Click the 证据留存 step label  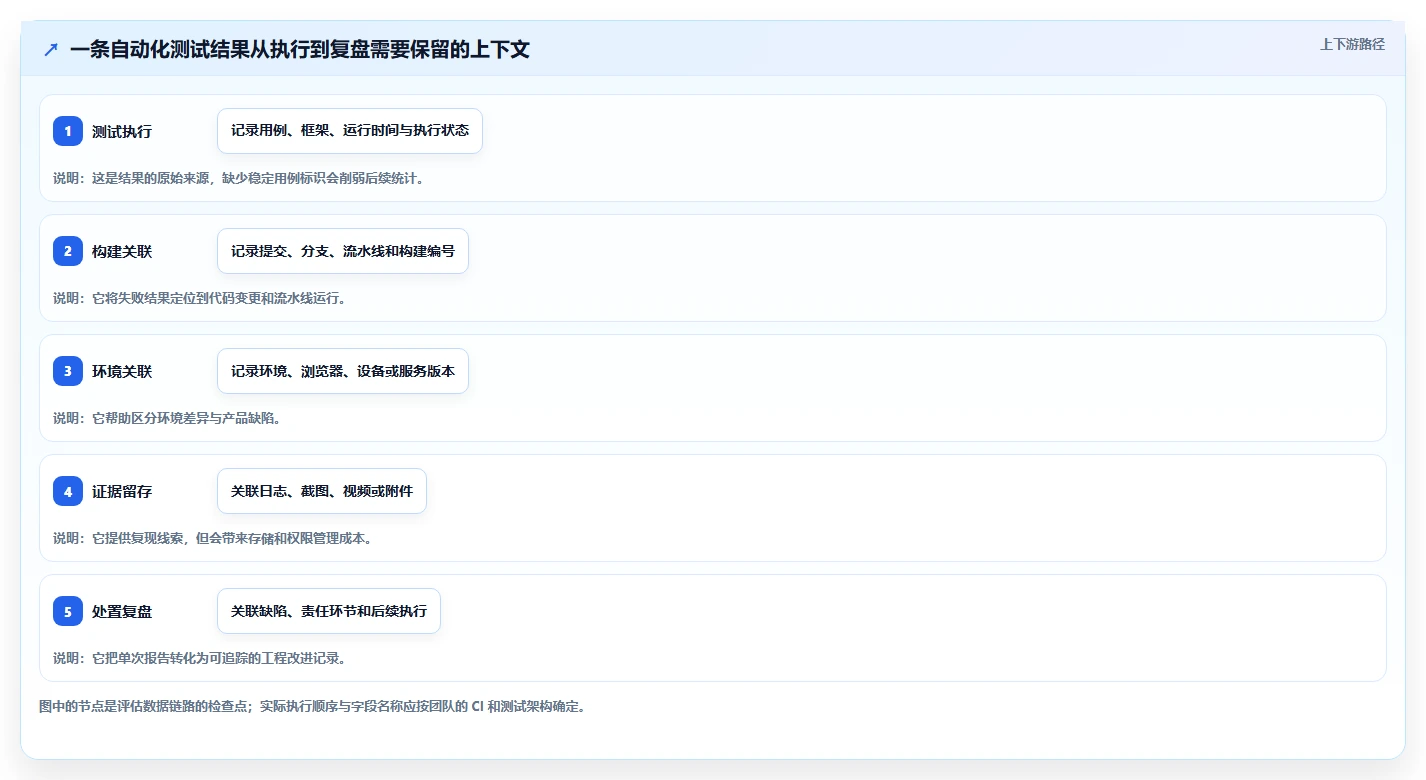click(x=122, y=491)
